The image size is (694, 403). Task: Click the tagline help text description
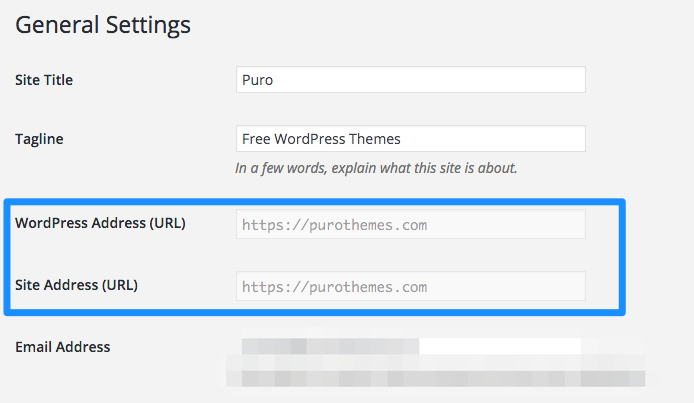pos(376,168)
